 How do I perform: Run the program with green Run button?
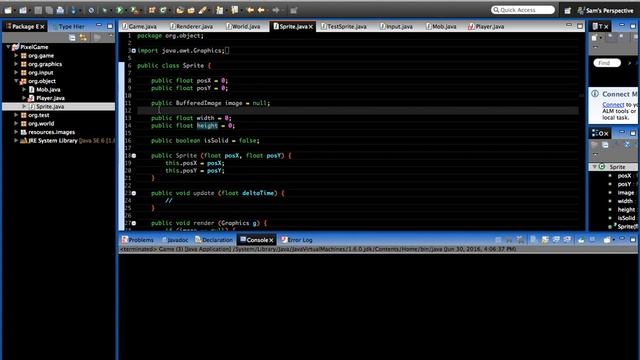(120, 10)
